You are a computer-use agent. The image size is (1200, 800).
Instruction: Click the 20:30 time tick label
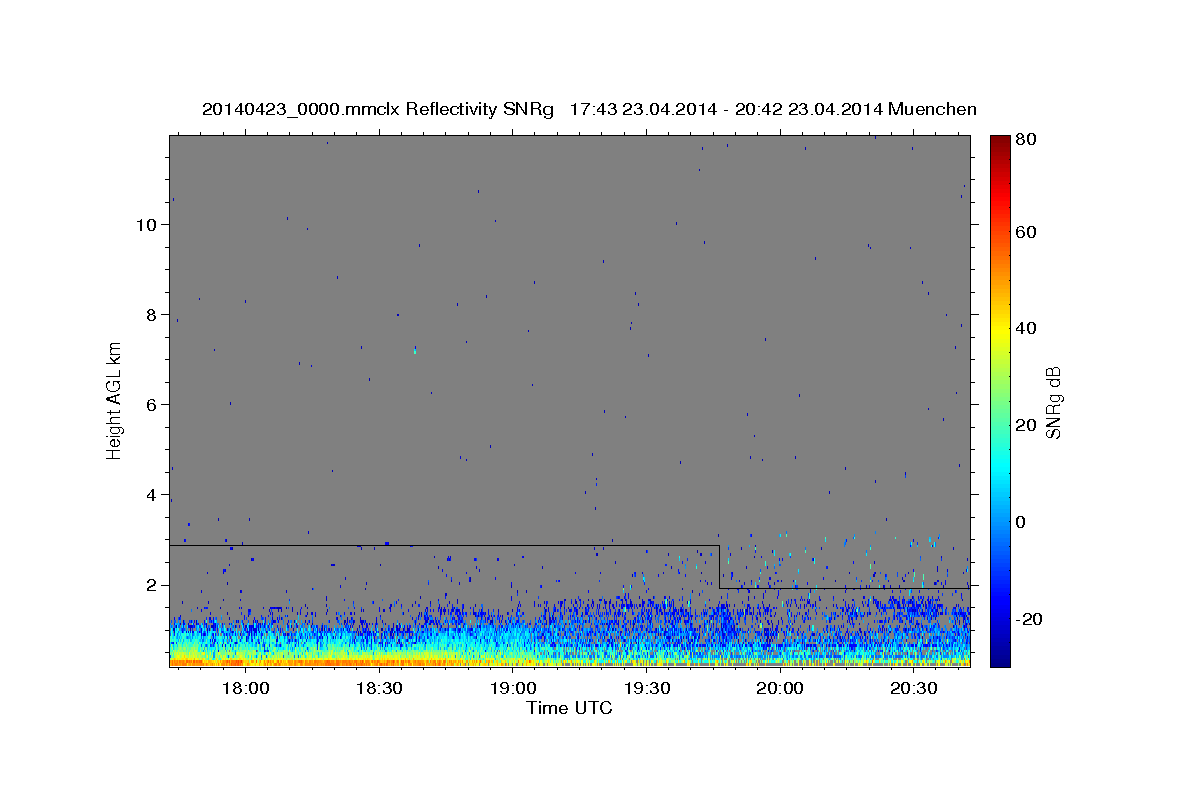[914, 689]
